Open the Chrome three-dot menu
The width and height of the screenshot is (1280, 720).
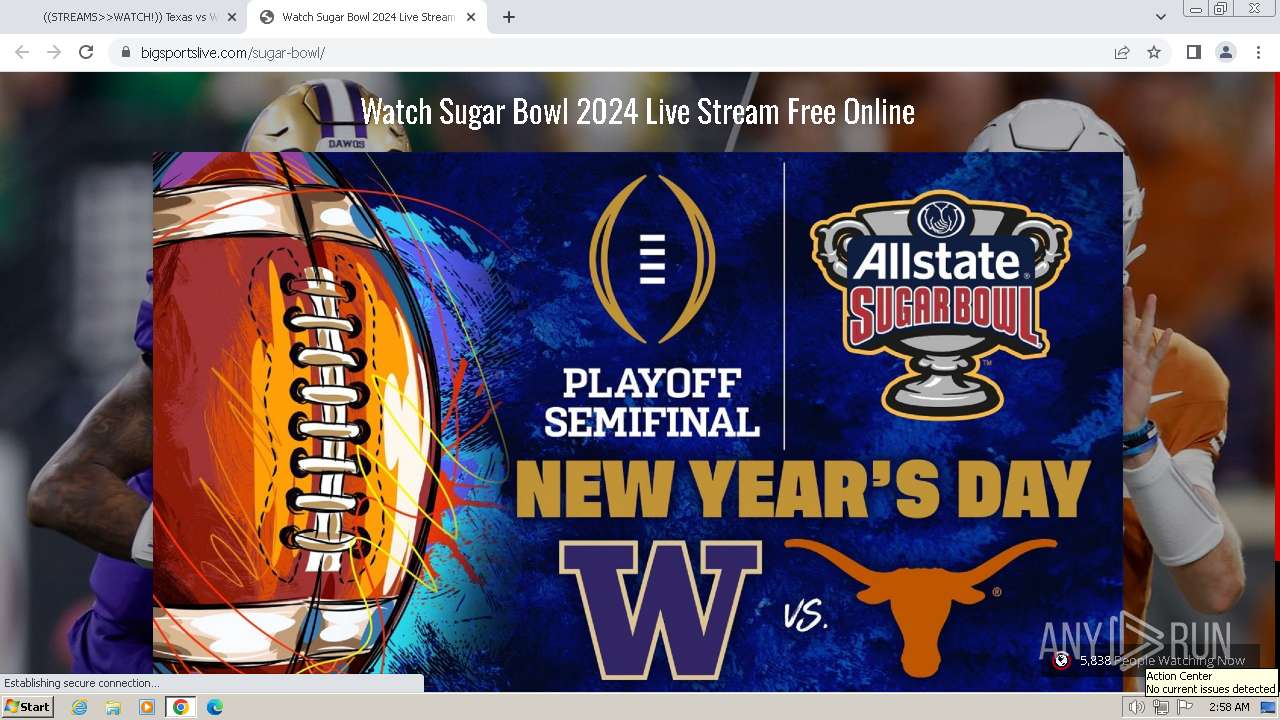1258,52
